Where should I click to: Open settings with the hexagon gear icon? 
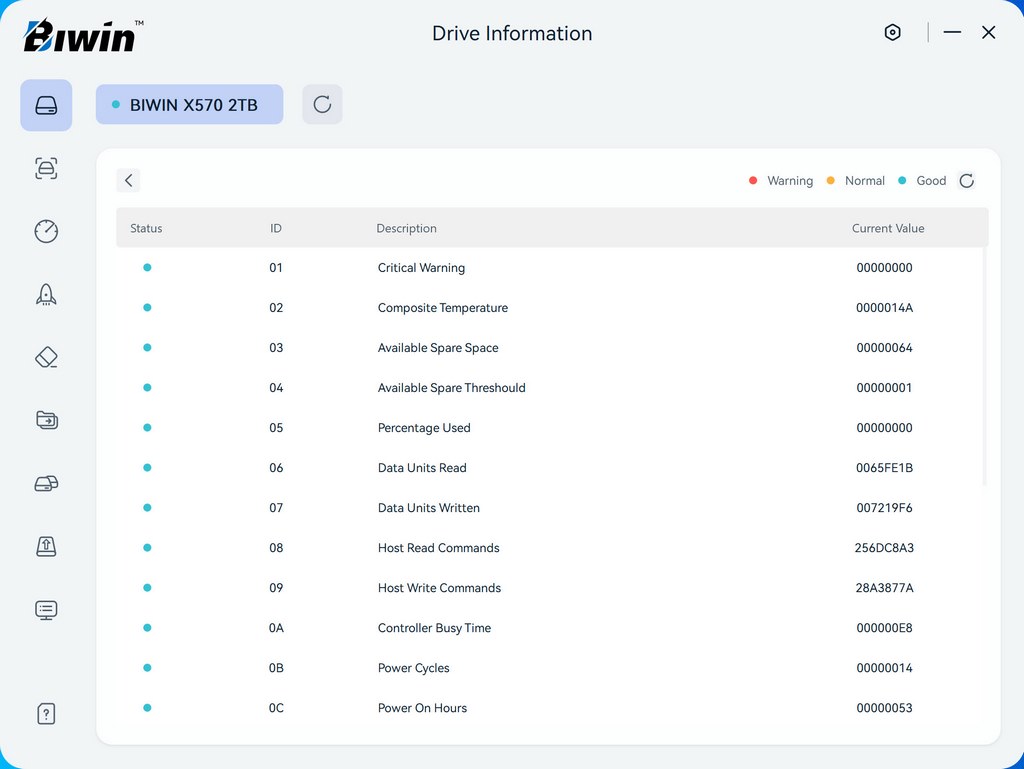(893, 33)
